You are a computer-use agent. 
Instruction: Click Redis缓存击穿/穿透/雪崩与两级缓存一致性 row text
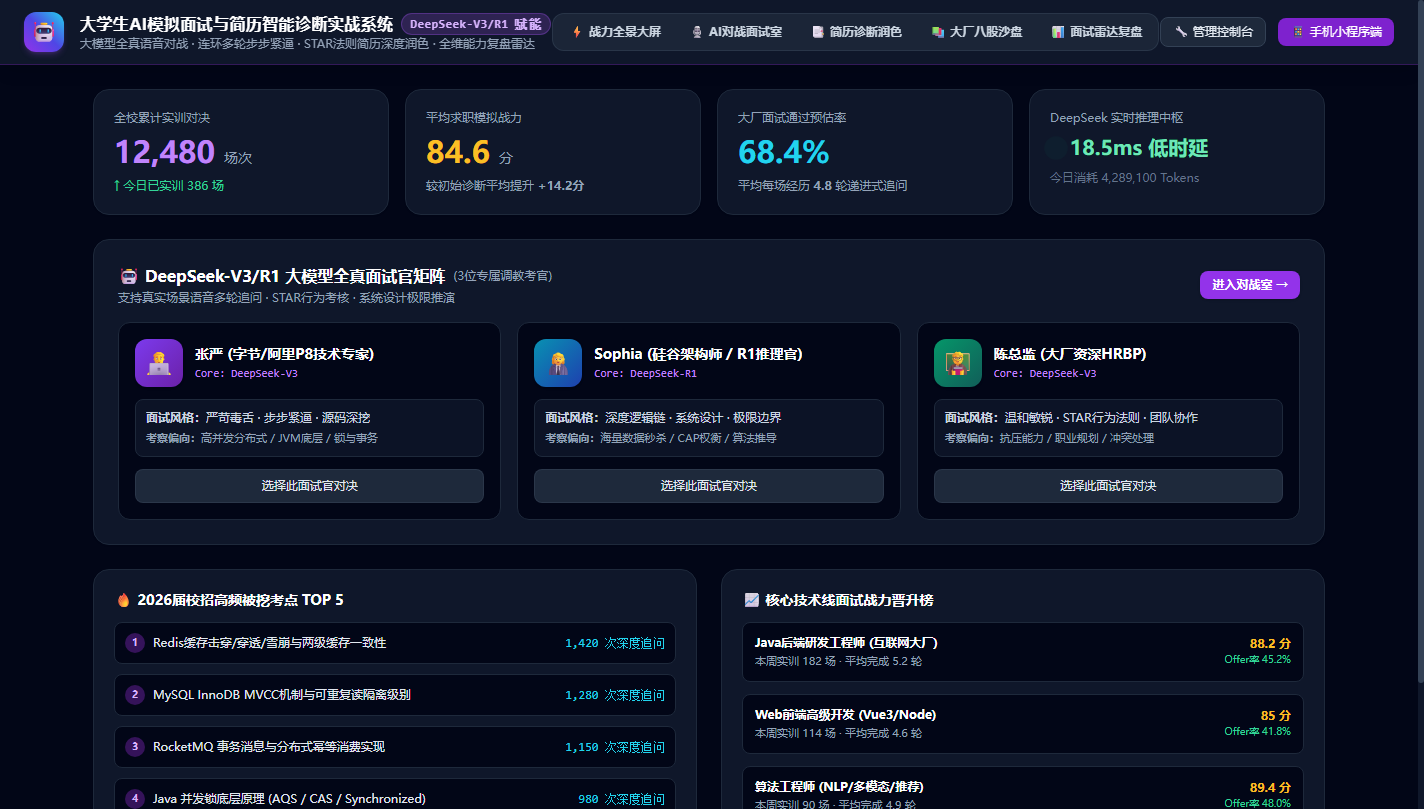269,643
